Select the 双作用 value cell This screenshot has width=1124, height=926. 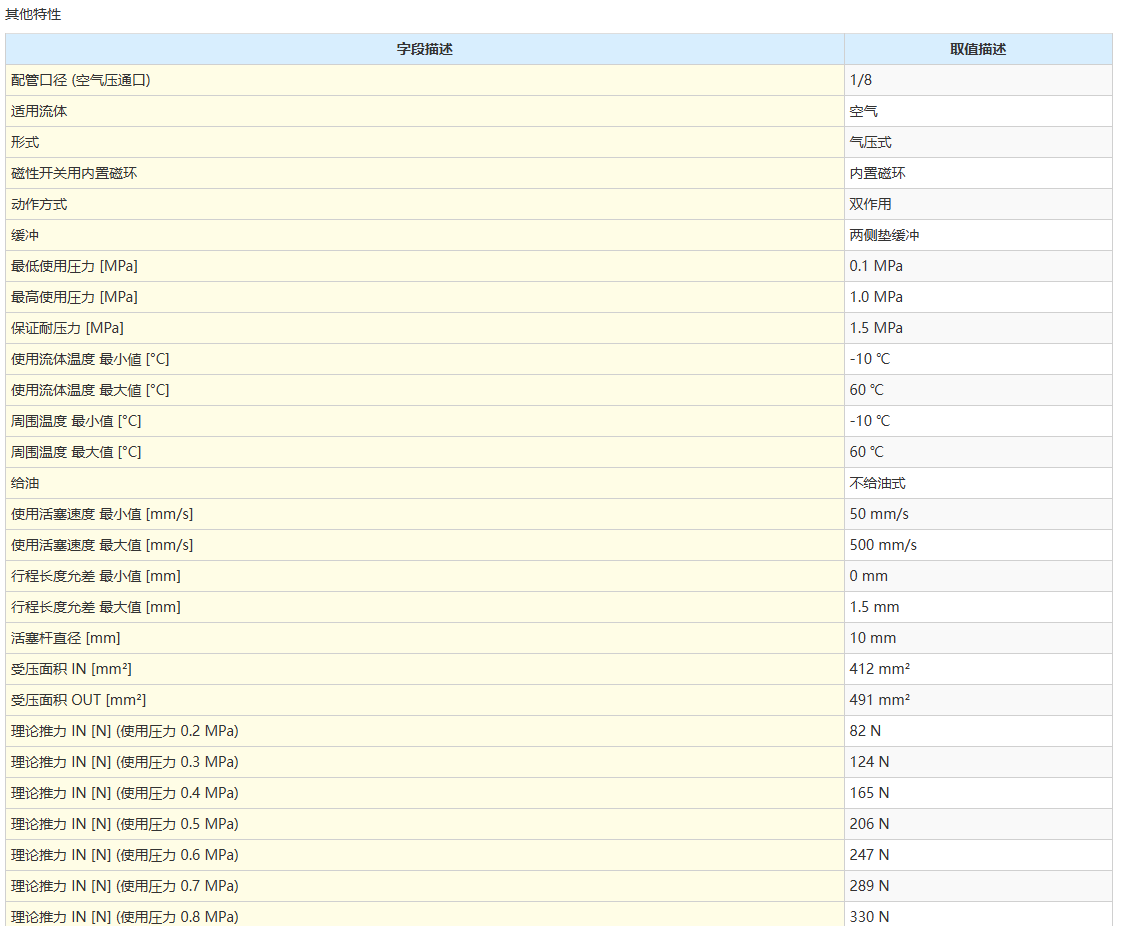870,204
